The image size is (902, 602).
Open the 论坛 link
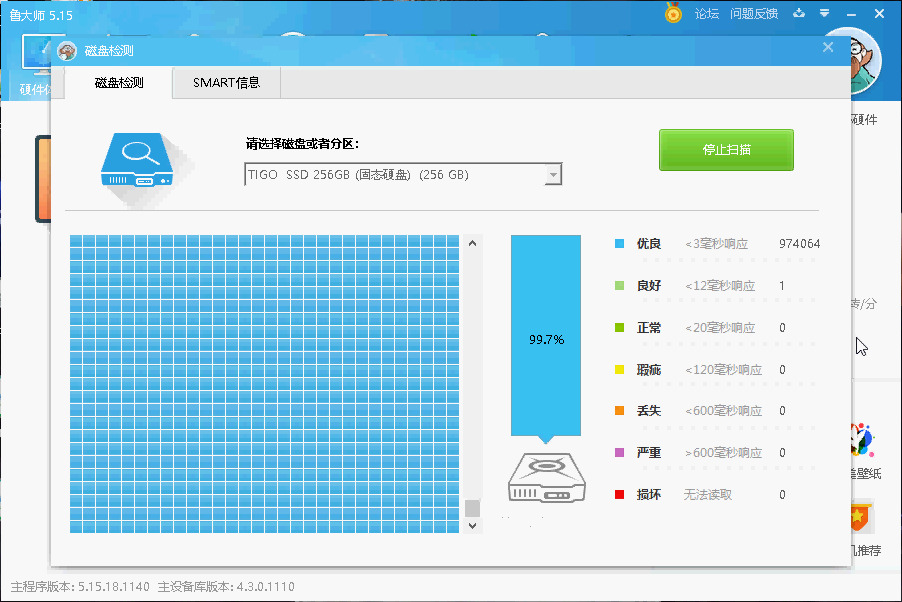705,14
